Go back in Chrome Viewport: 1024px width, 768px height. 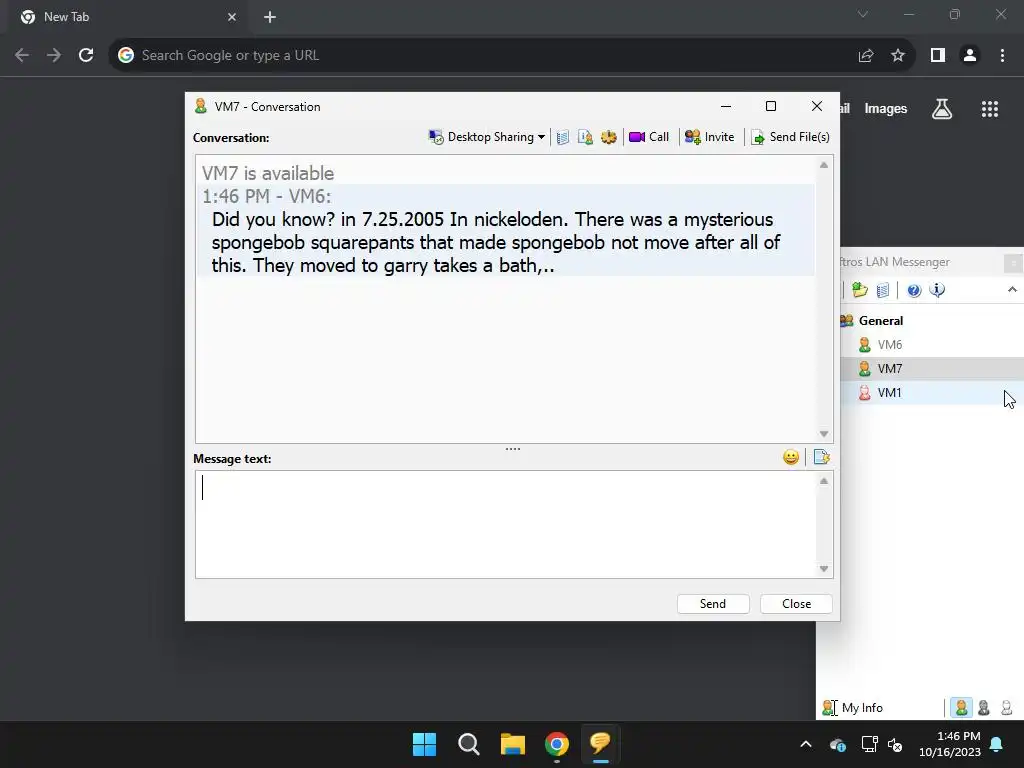[22, 56]
